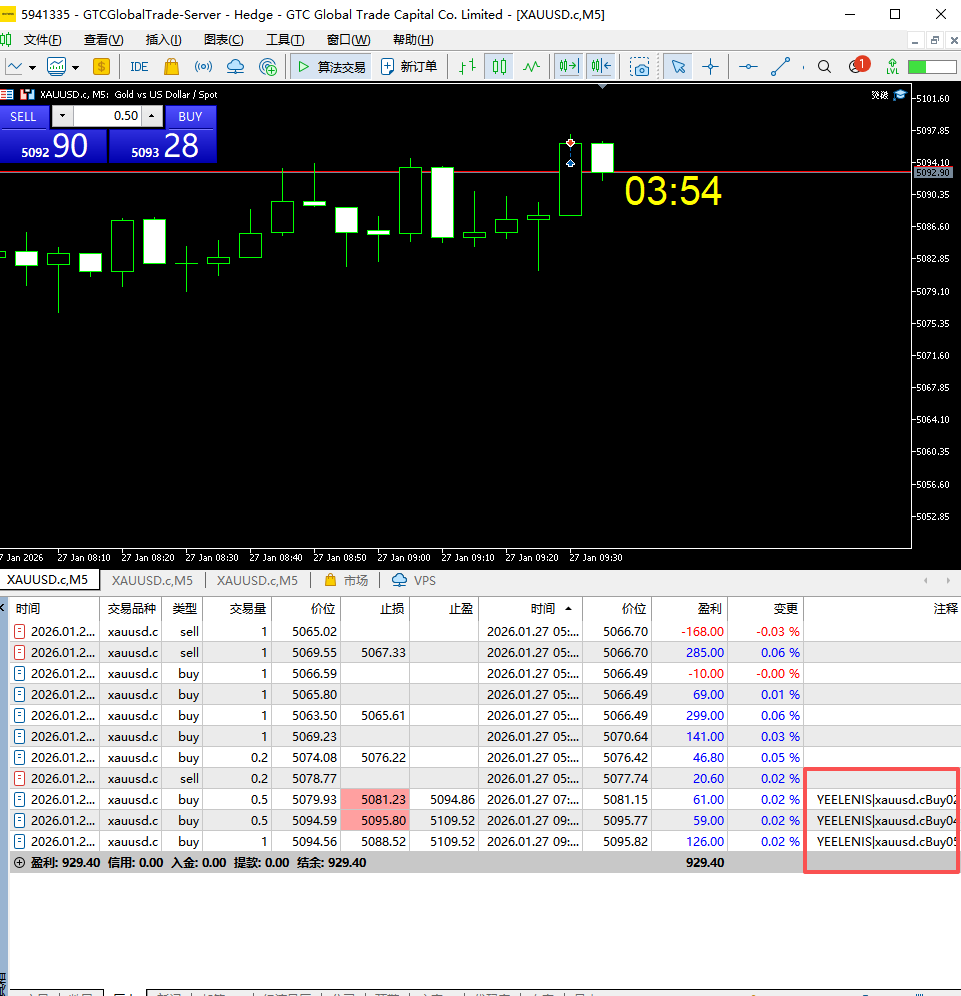Expand the 盈利: 929.40 summary row

click(x=19, y=863)
